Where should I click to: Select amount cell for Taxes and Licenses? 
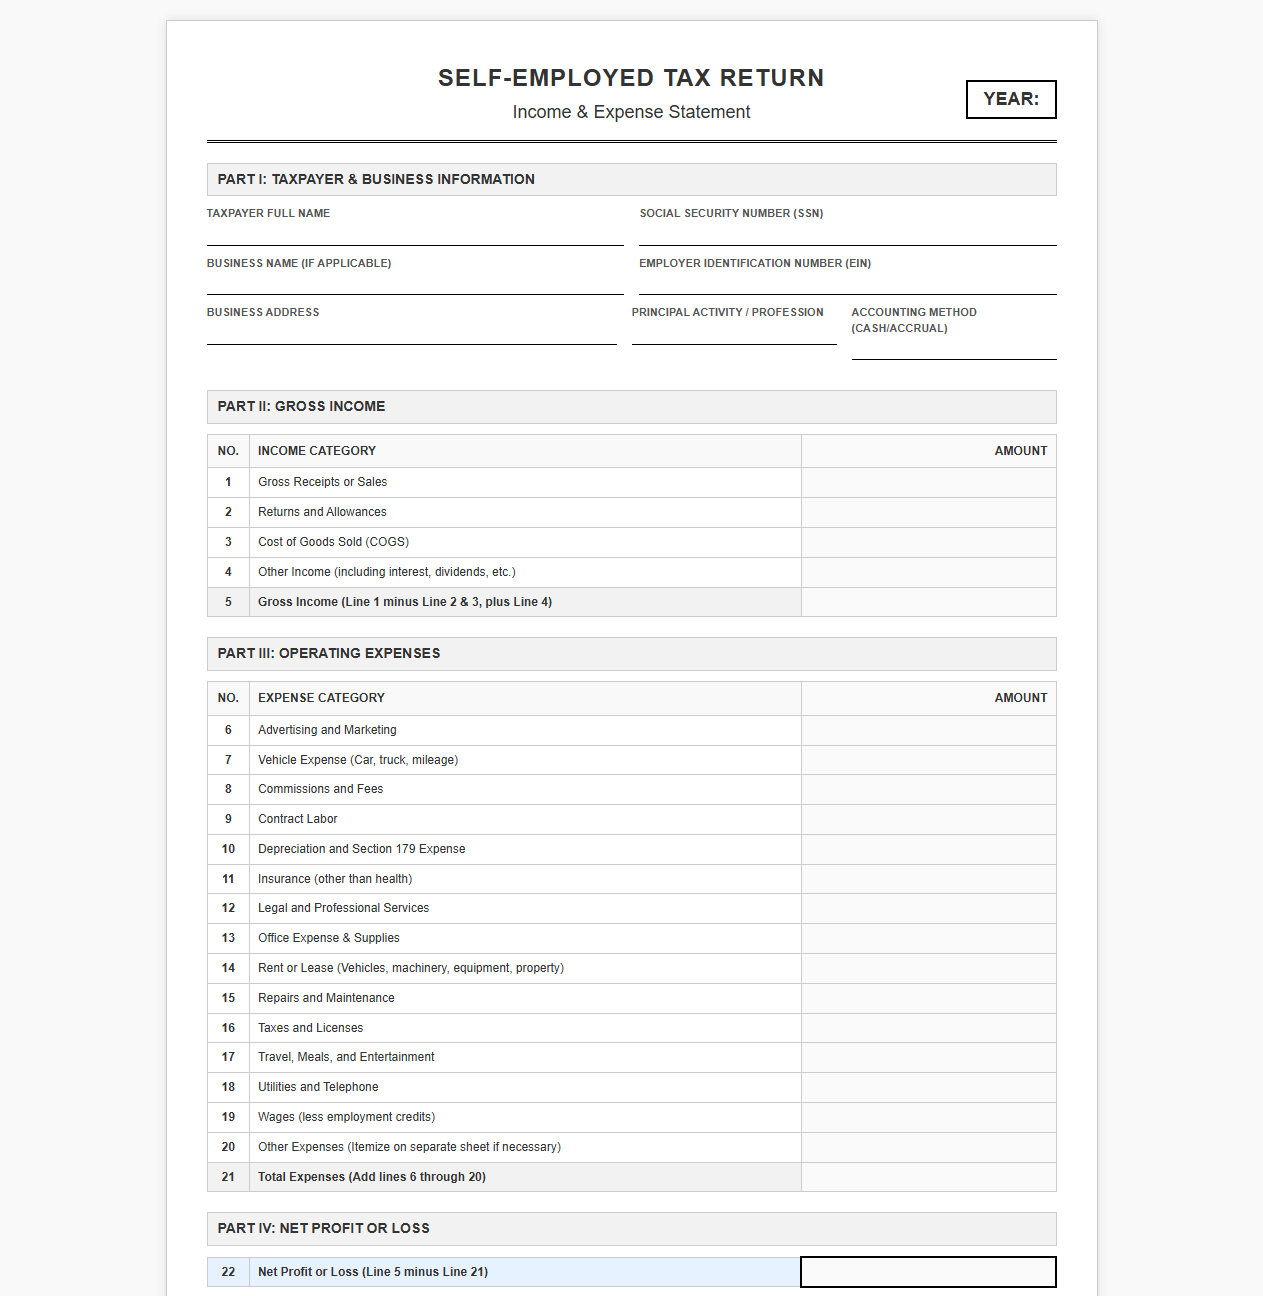point(929,1028)
